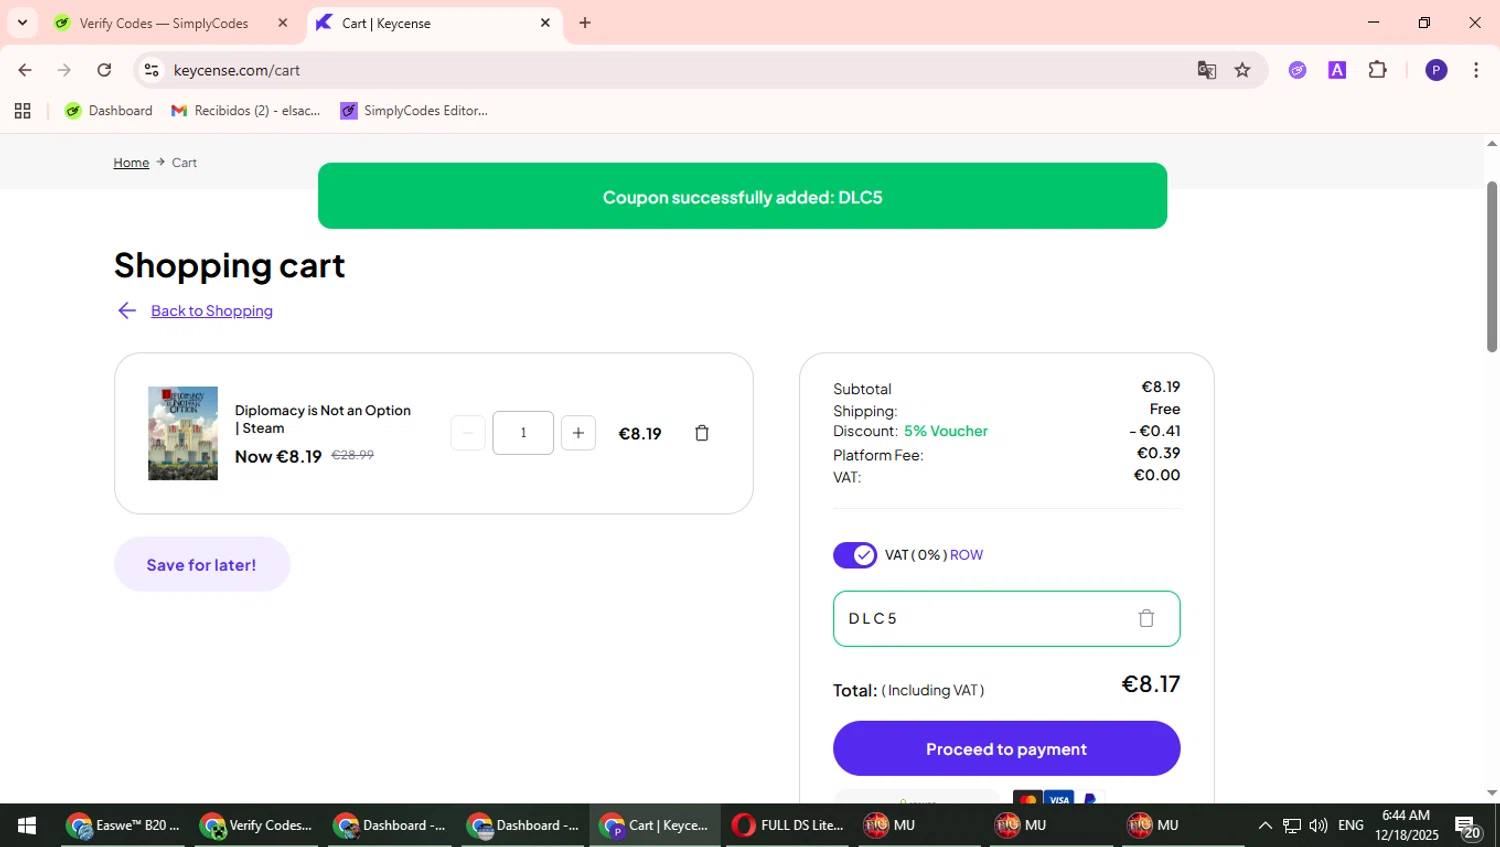Go back to previous page

pos(25,70)
